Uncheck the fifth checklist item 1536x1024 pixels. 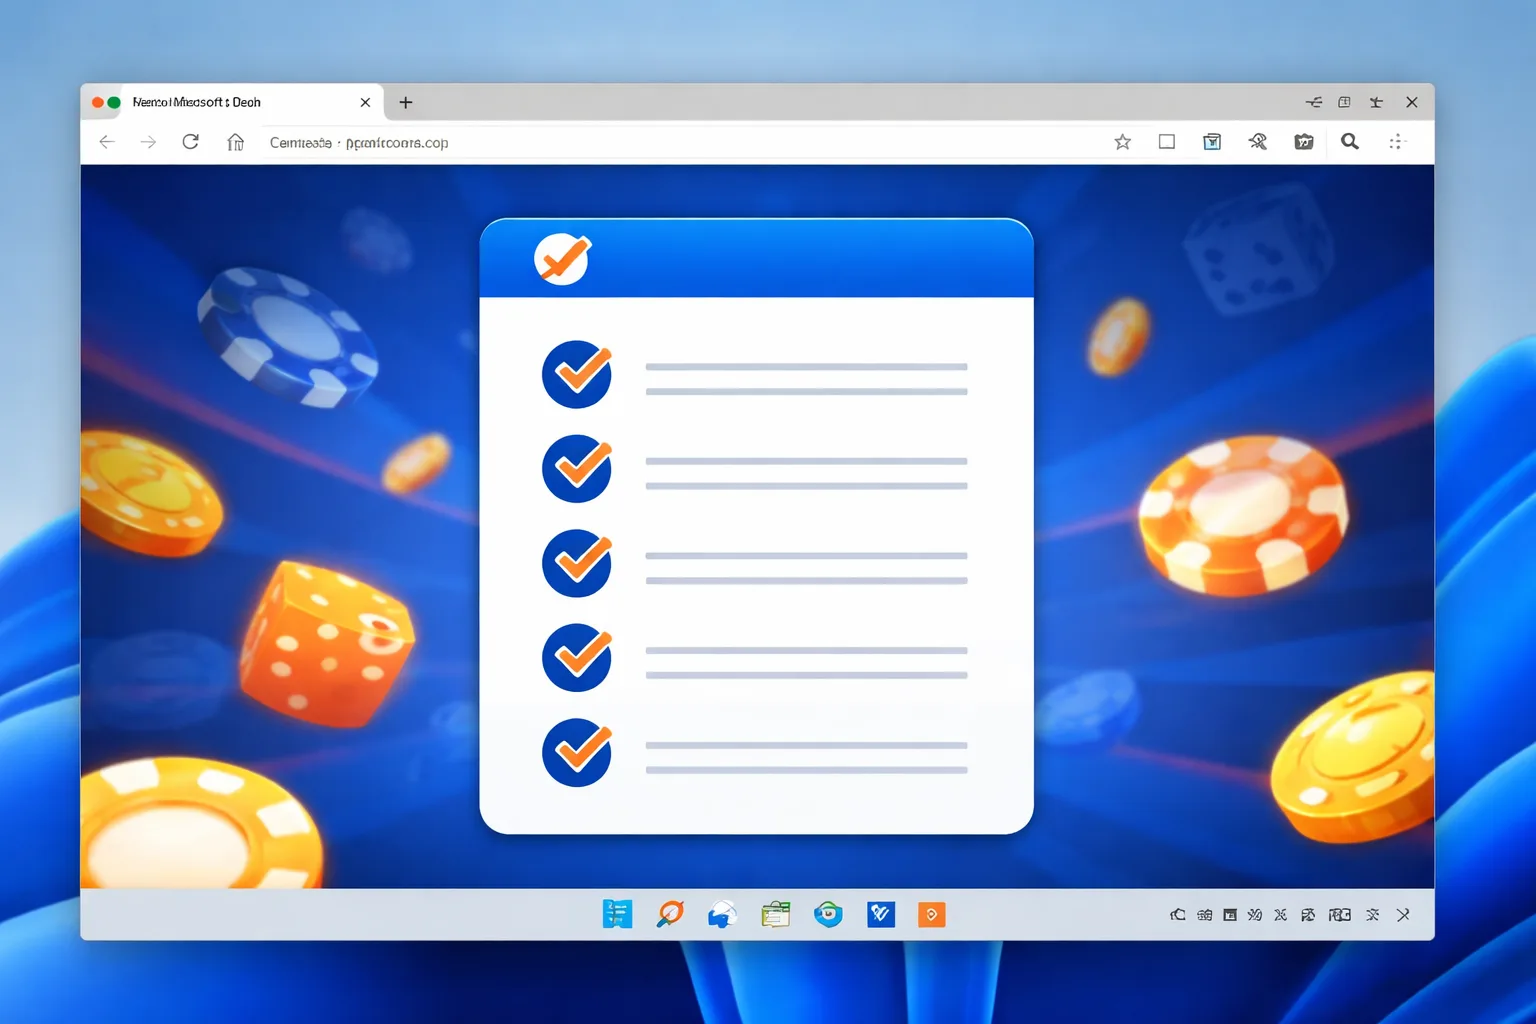577,752
